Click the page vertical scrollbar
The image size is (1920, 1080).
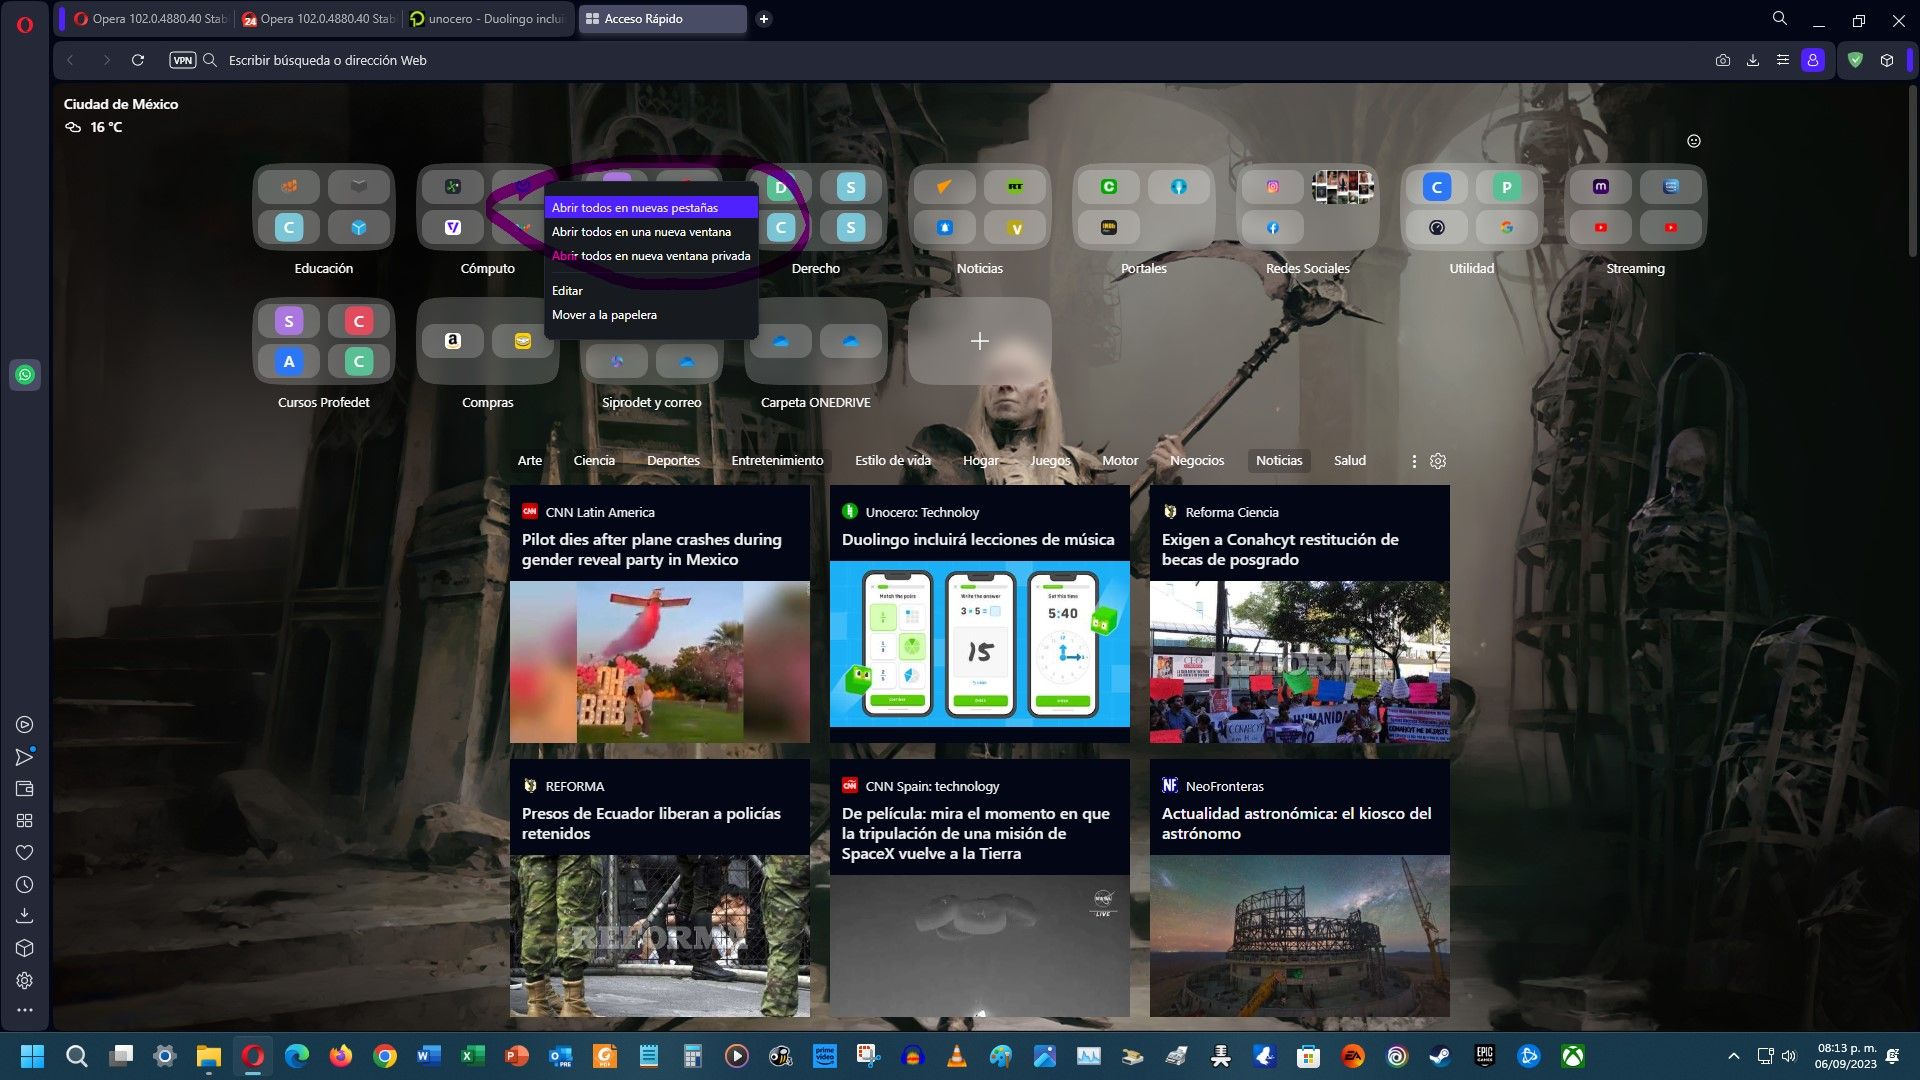[x=1913, y=170]
